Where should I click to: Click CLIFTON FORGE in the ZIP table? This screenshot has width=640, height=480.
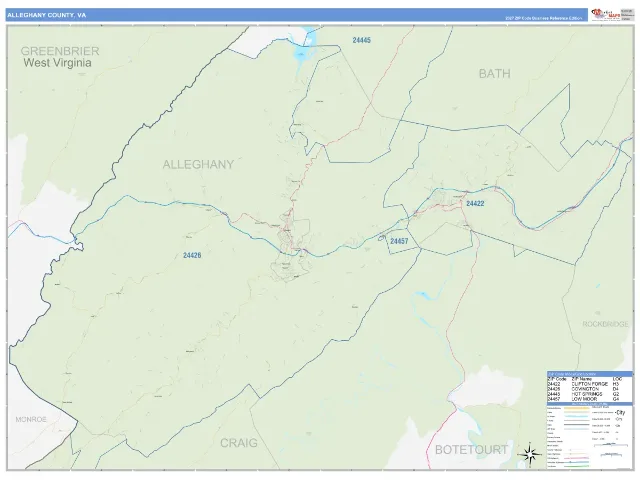pyautogui.click(x=589, y=384)
